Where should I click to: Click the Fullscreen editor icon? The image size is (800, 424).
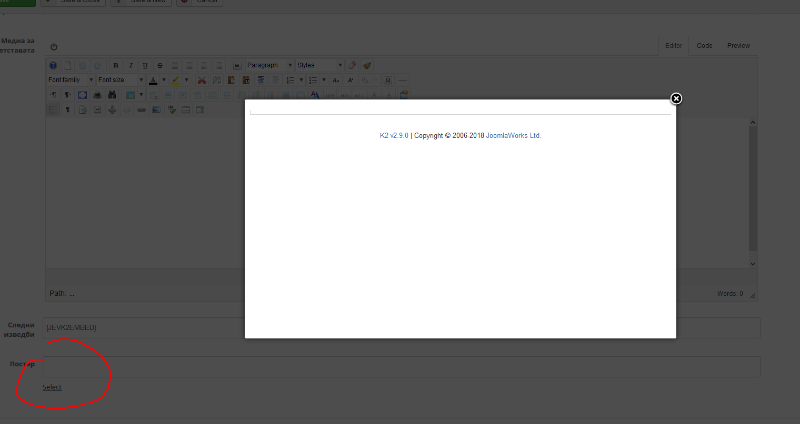(x=83, y=95)
